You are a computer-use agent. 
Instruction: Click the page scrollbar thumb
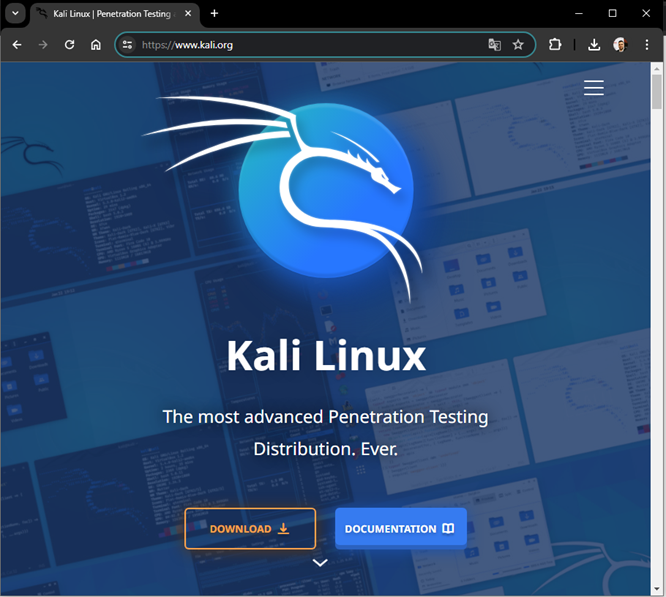657,92
